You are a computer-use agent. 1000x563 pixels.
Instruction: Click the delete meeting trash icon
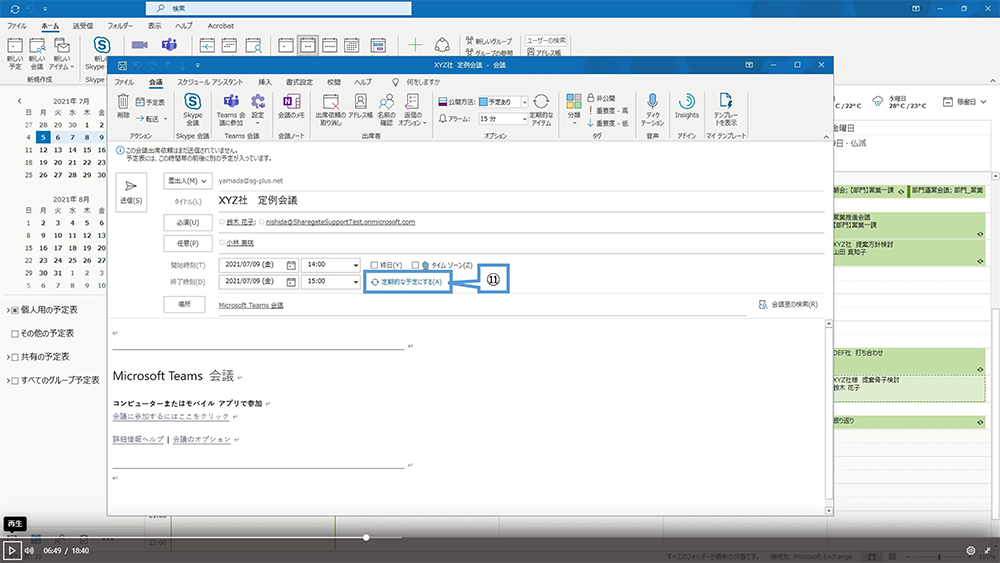click(123, 101)
